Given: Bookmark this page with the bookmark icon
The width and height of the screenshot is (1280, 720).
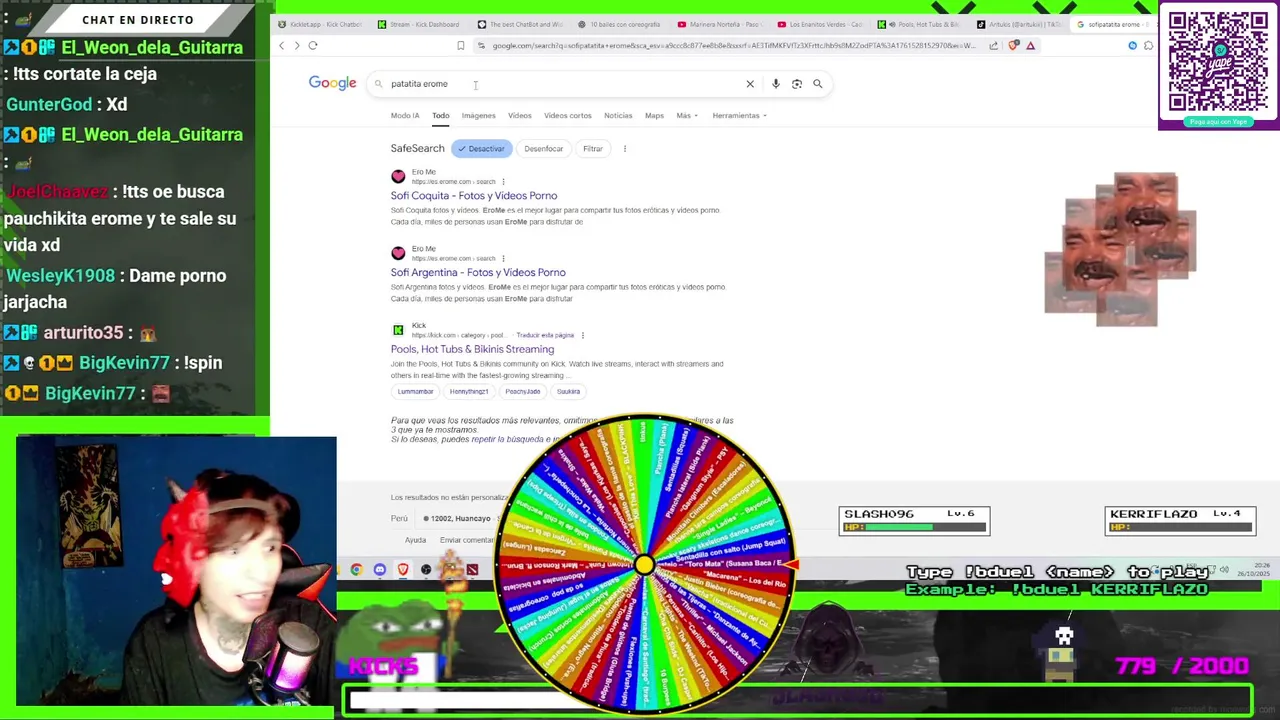Looking at the screenshot, I should pyautogui.click(x=460, y=45).
